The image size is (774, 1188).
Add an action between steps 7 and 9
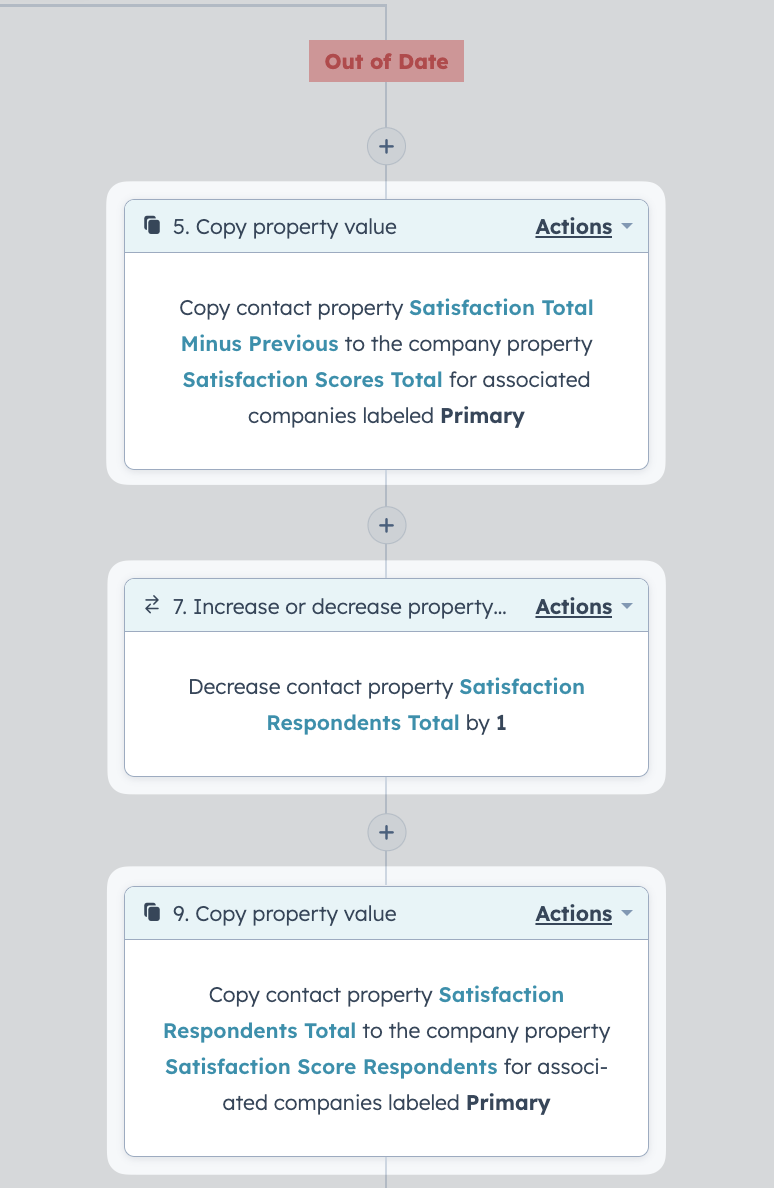(x=386, y=832)
